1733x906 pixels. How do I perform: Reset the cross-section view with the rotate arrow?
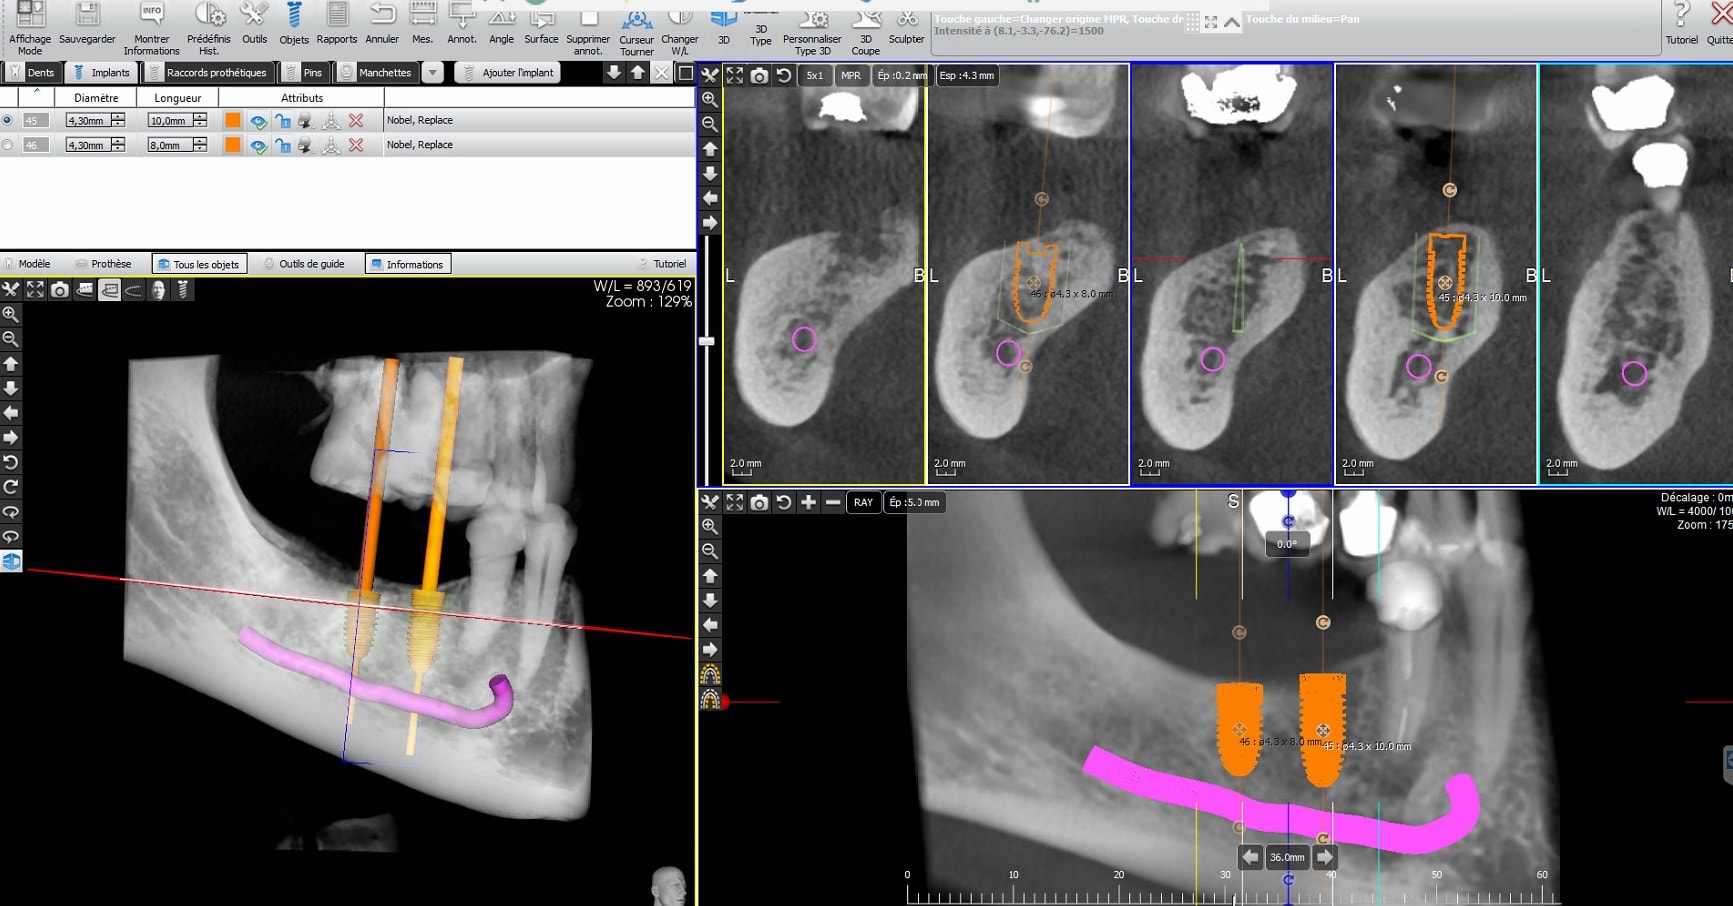coord(784,76)
